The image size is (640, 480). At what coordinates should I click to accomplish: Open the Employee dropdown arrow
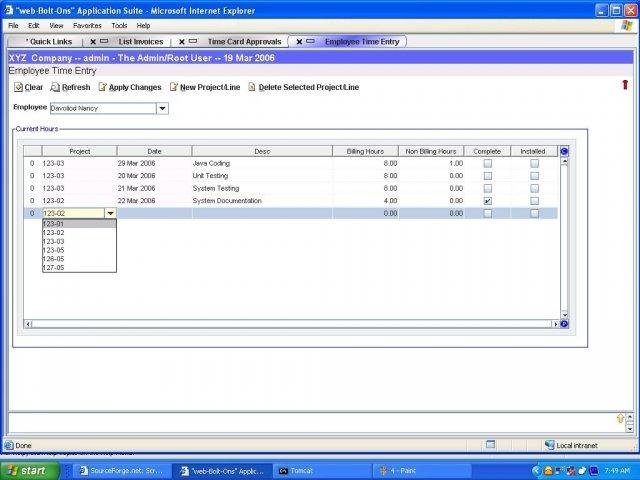pyautogui.click(x=162, y=108)
